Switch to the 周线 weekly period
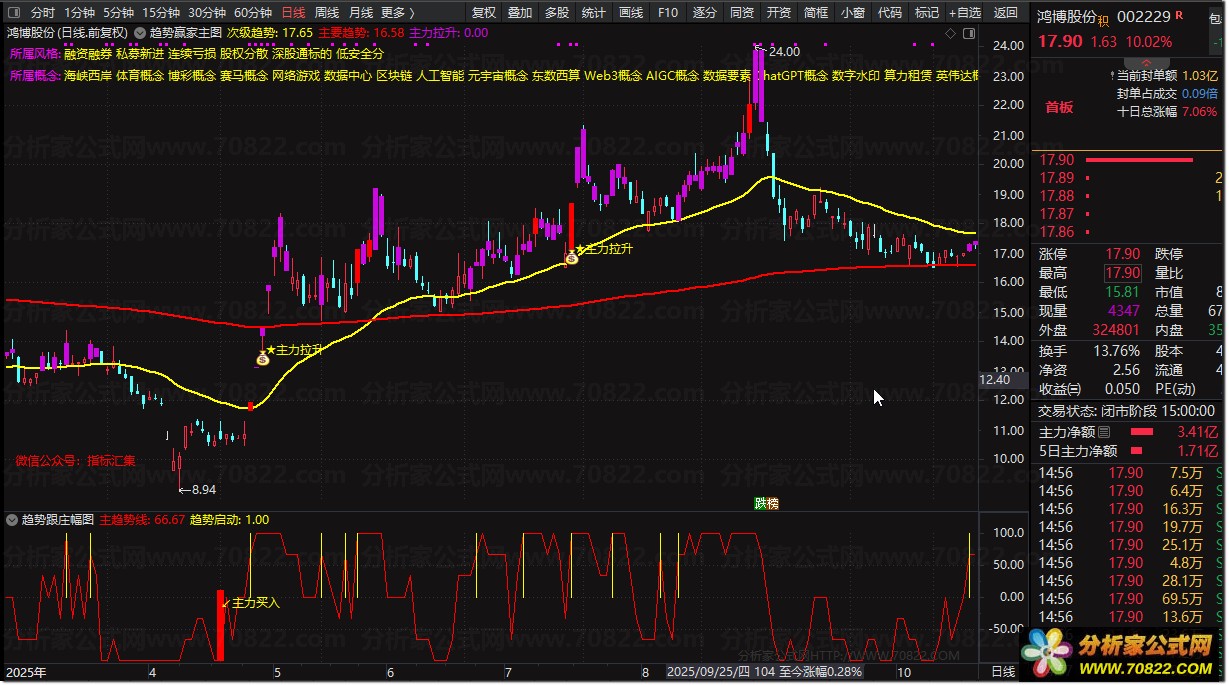The height and width of the screenshot is (685, 1229). point(327,13)
